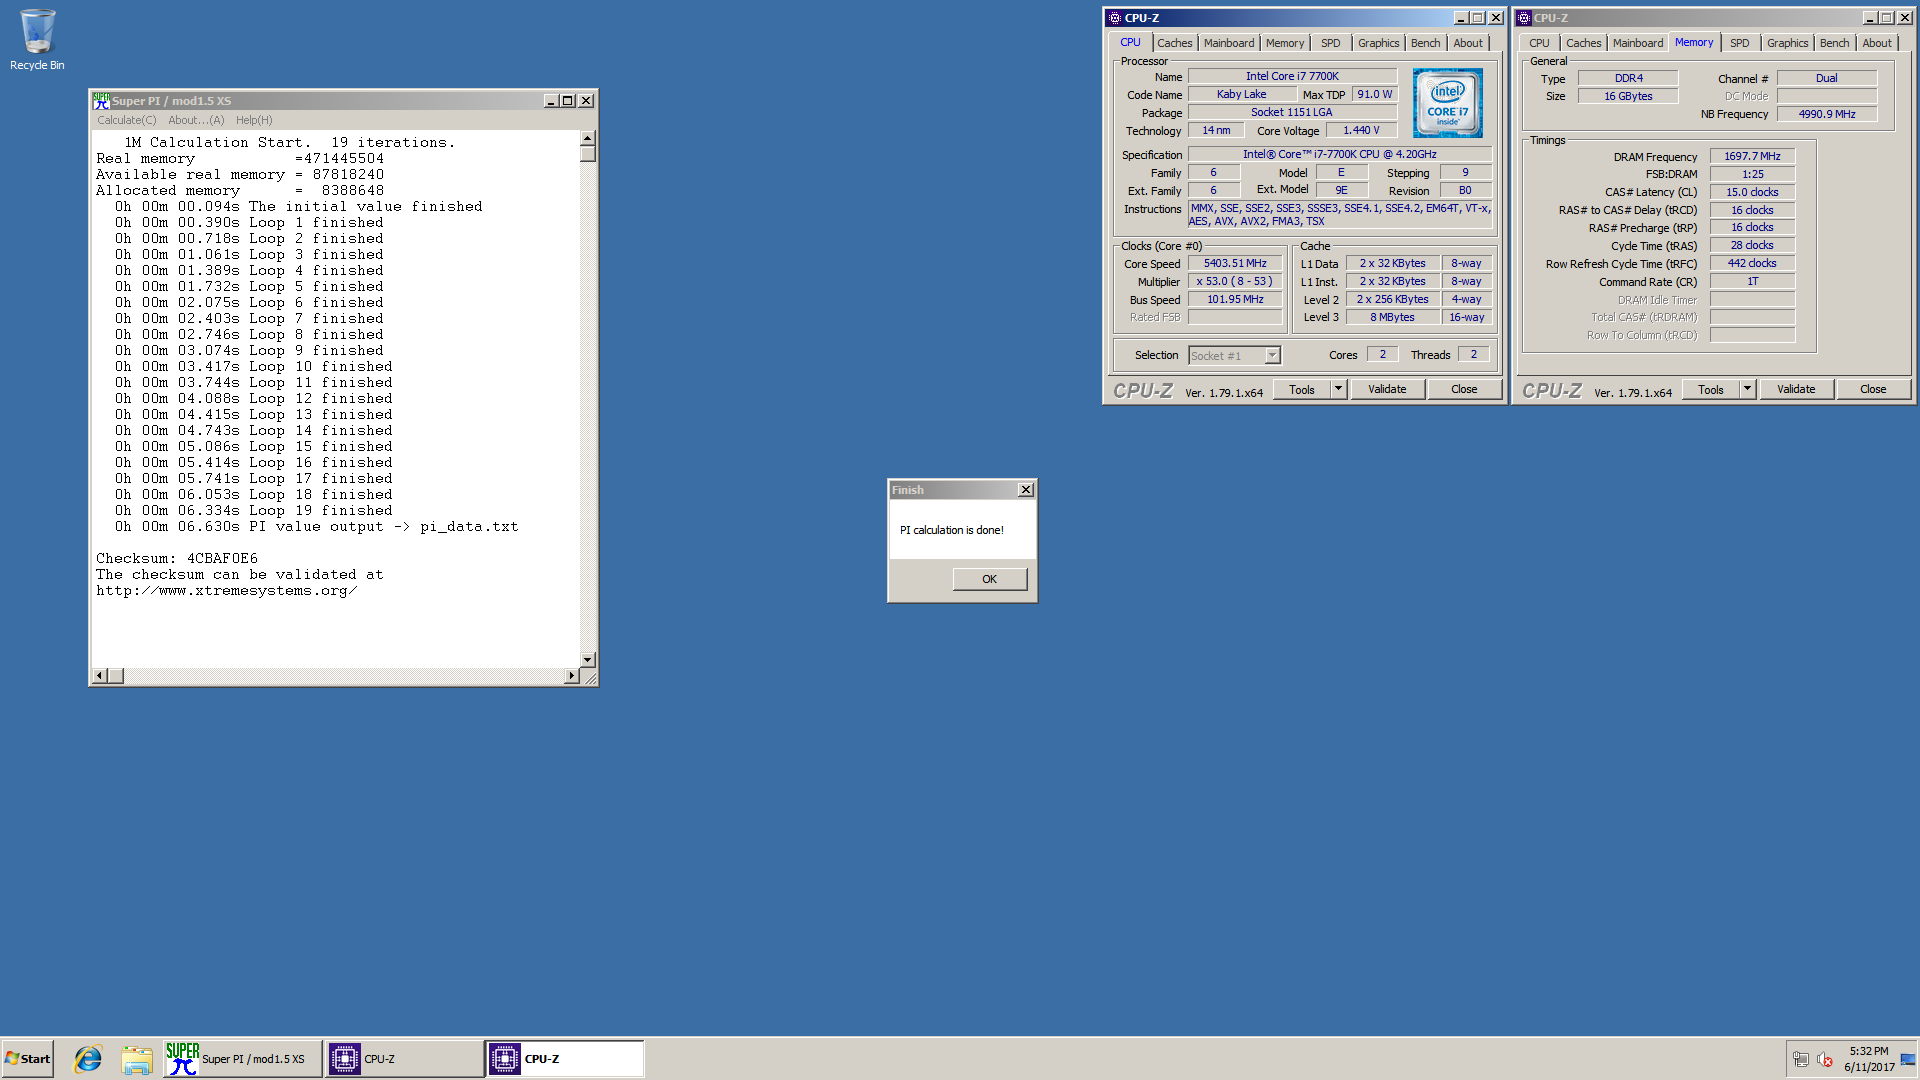Click Close button in right CPU-Z
1920x1080 pixels.
1872,390
